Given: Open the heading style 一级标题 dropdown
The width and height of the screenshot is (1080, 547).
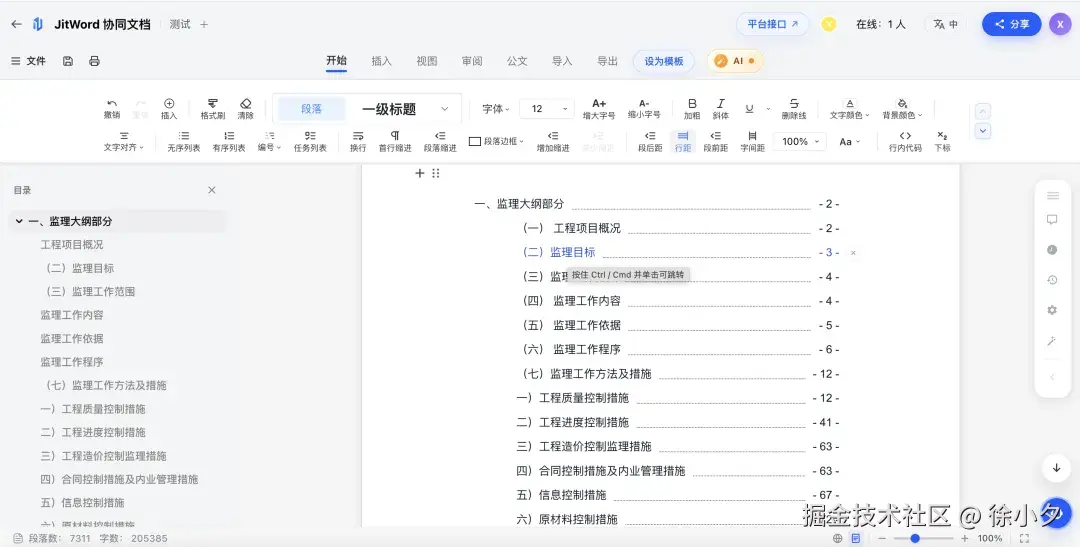Looking at the screenshot, I should (405, 109).
